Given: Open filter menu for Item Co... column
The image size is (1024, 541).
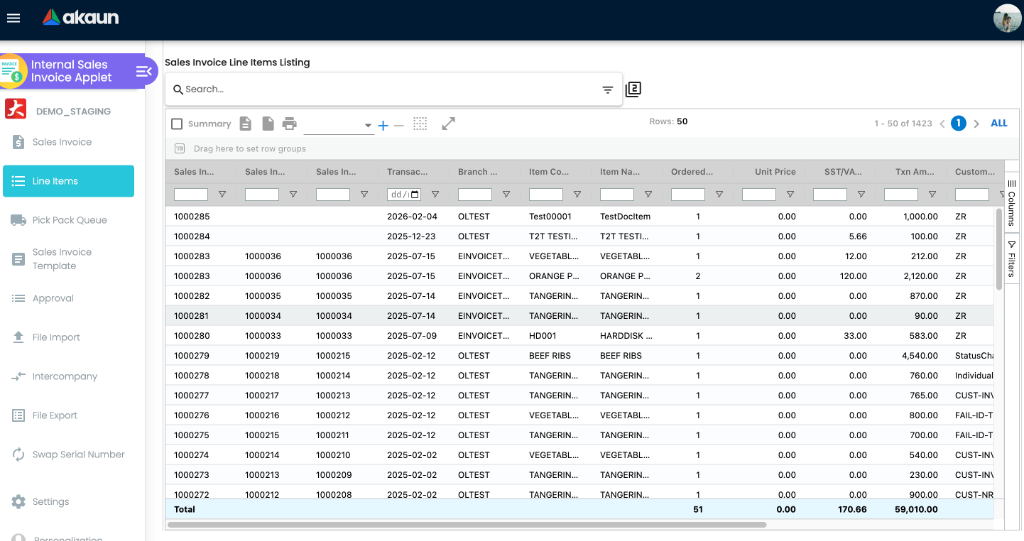Looking at the screenshot, I should click(577, 195).
